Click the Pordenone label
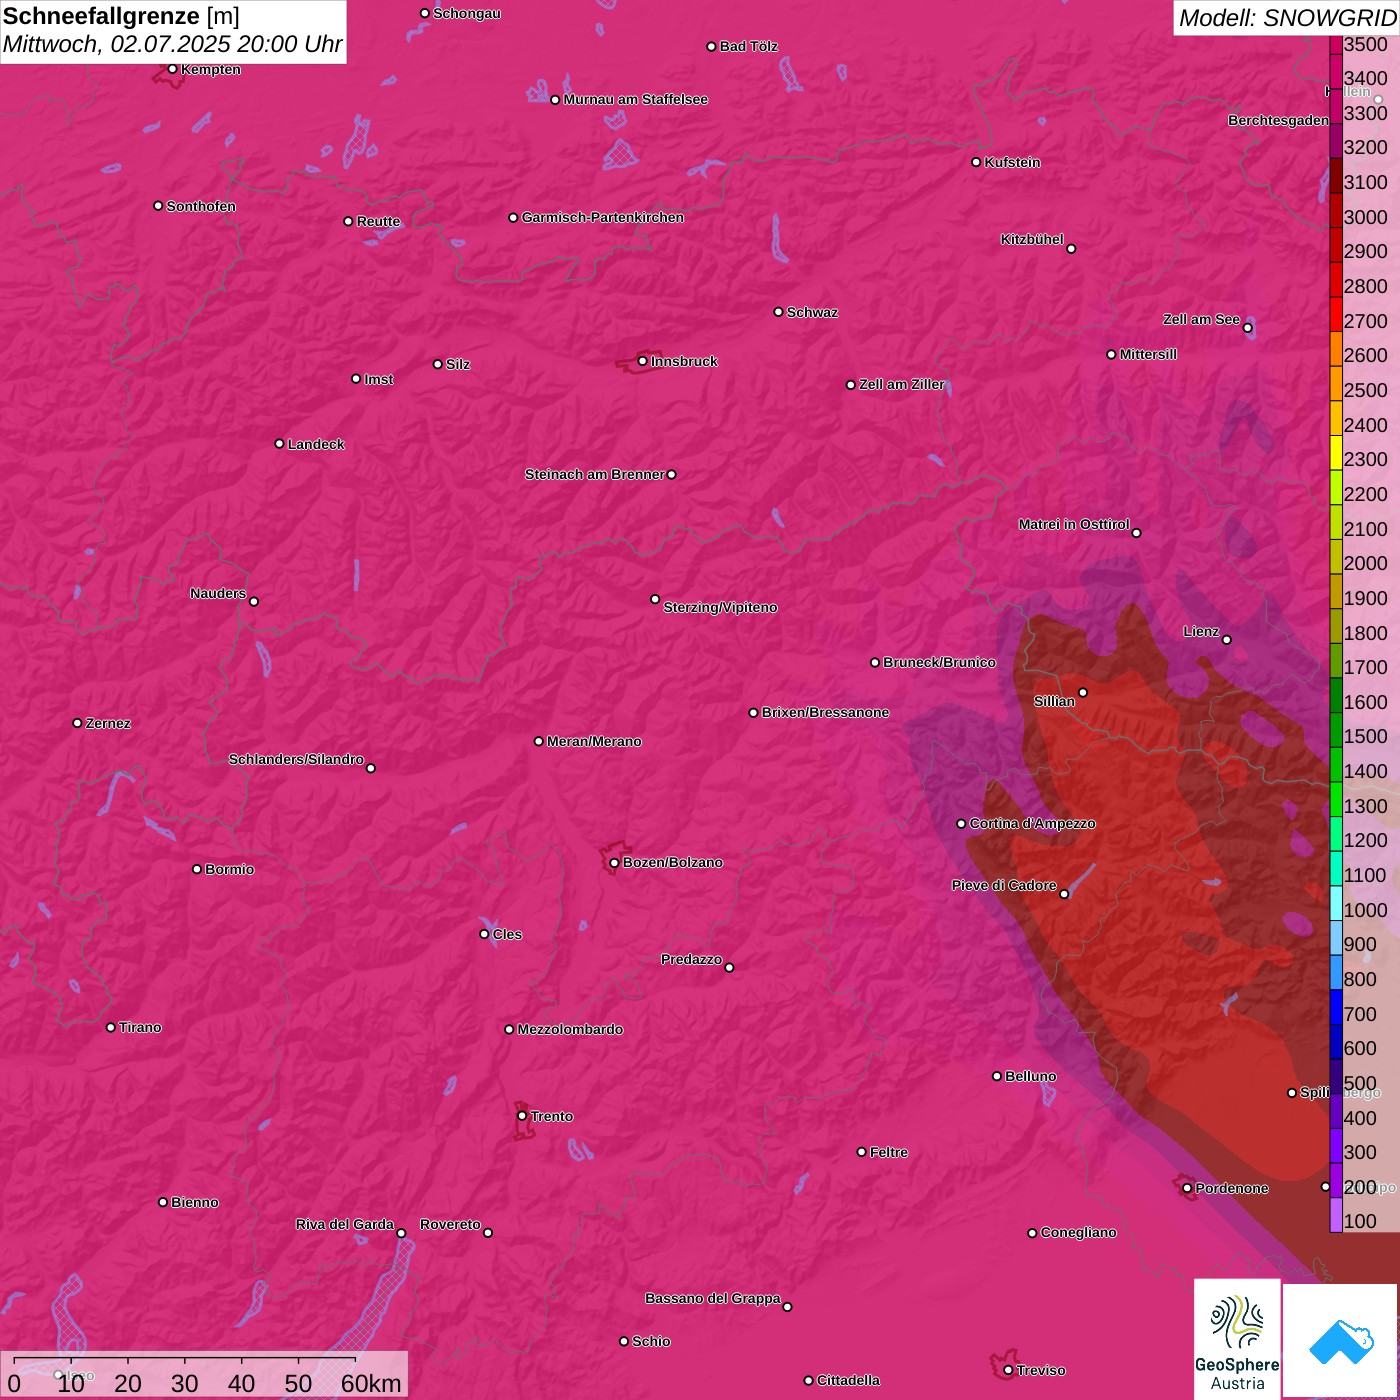 pos(1232,1188)
